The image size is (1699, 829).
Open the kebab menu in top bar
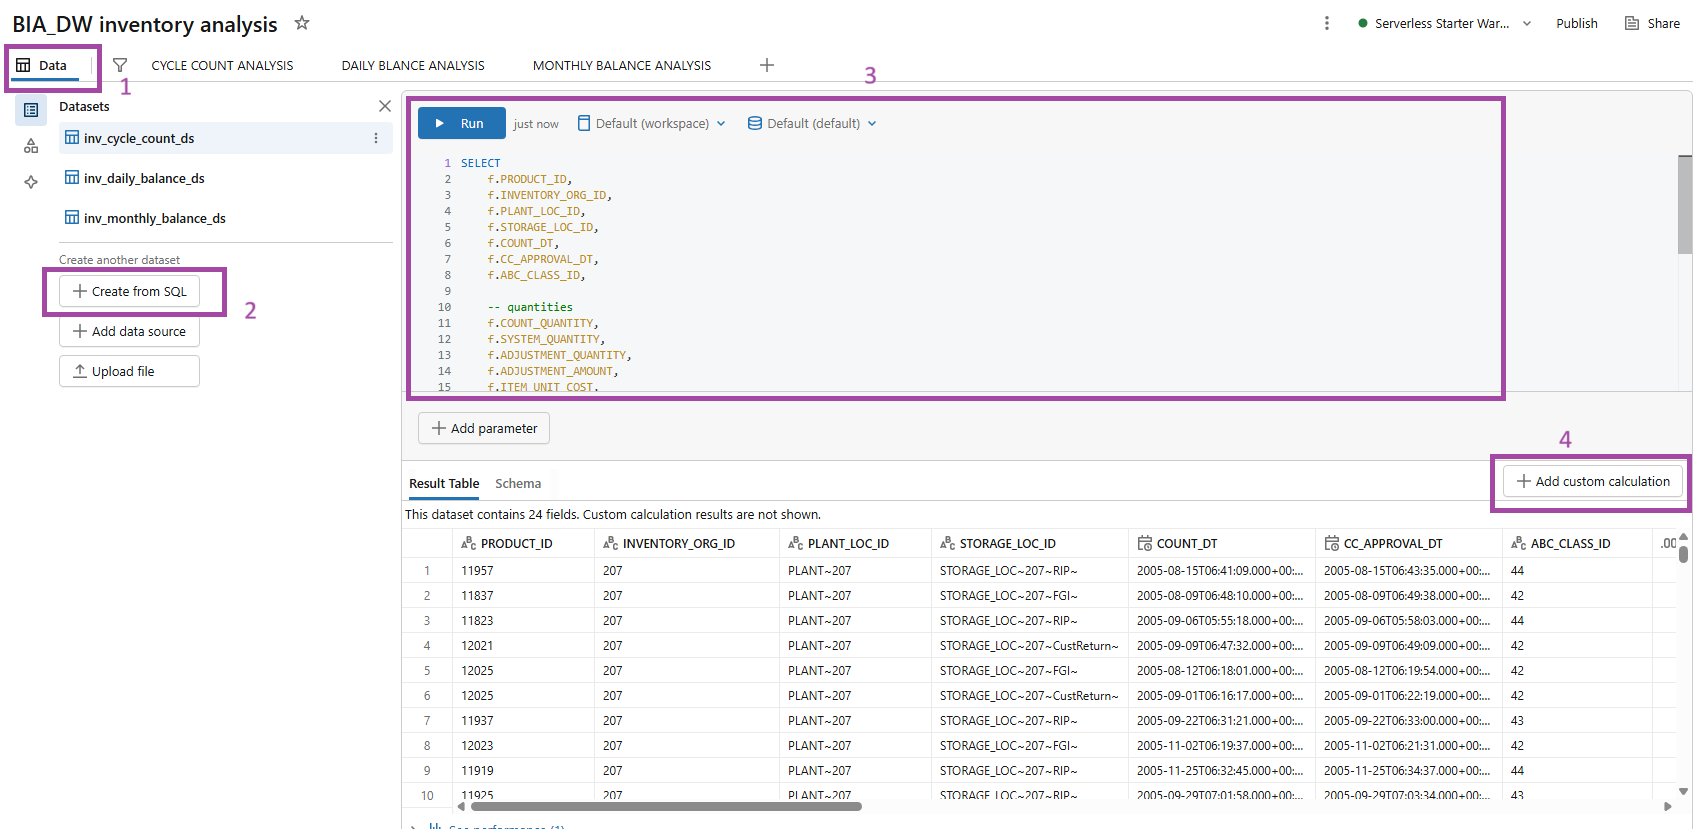1326,23
